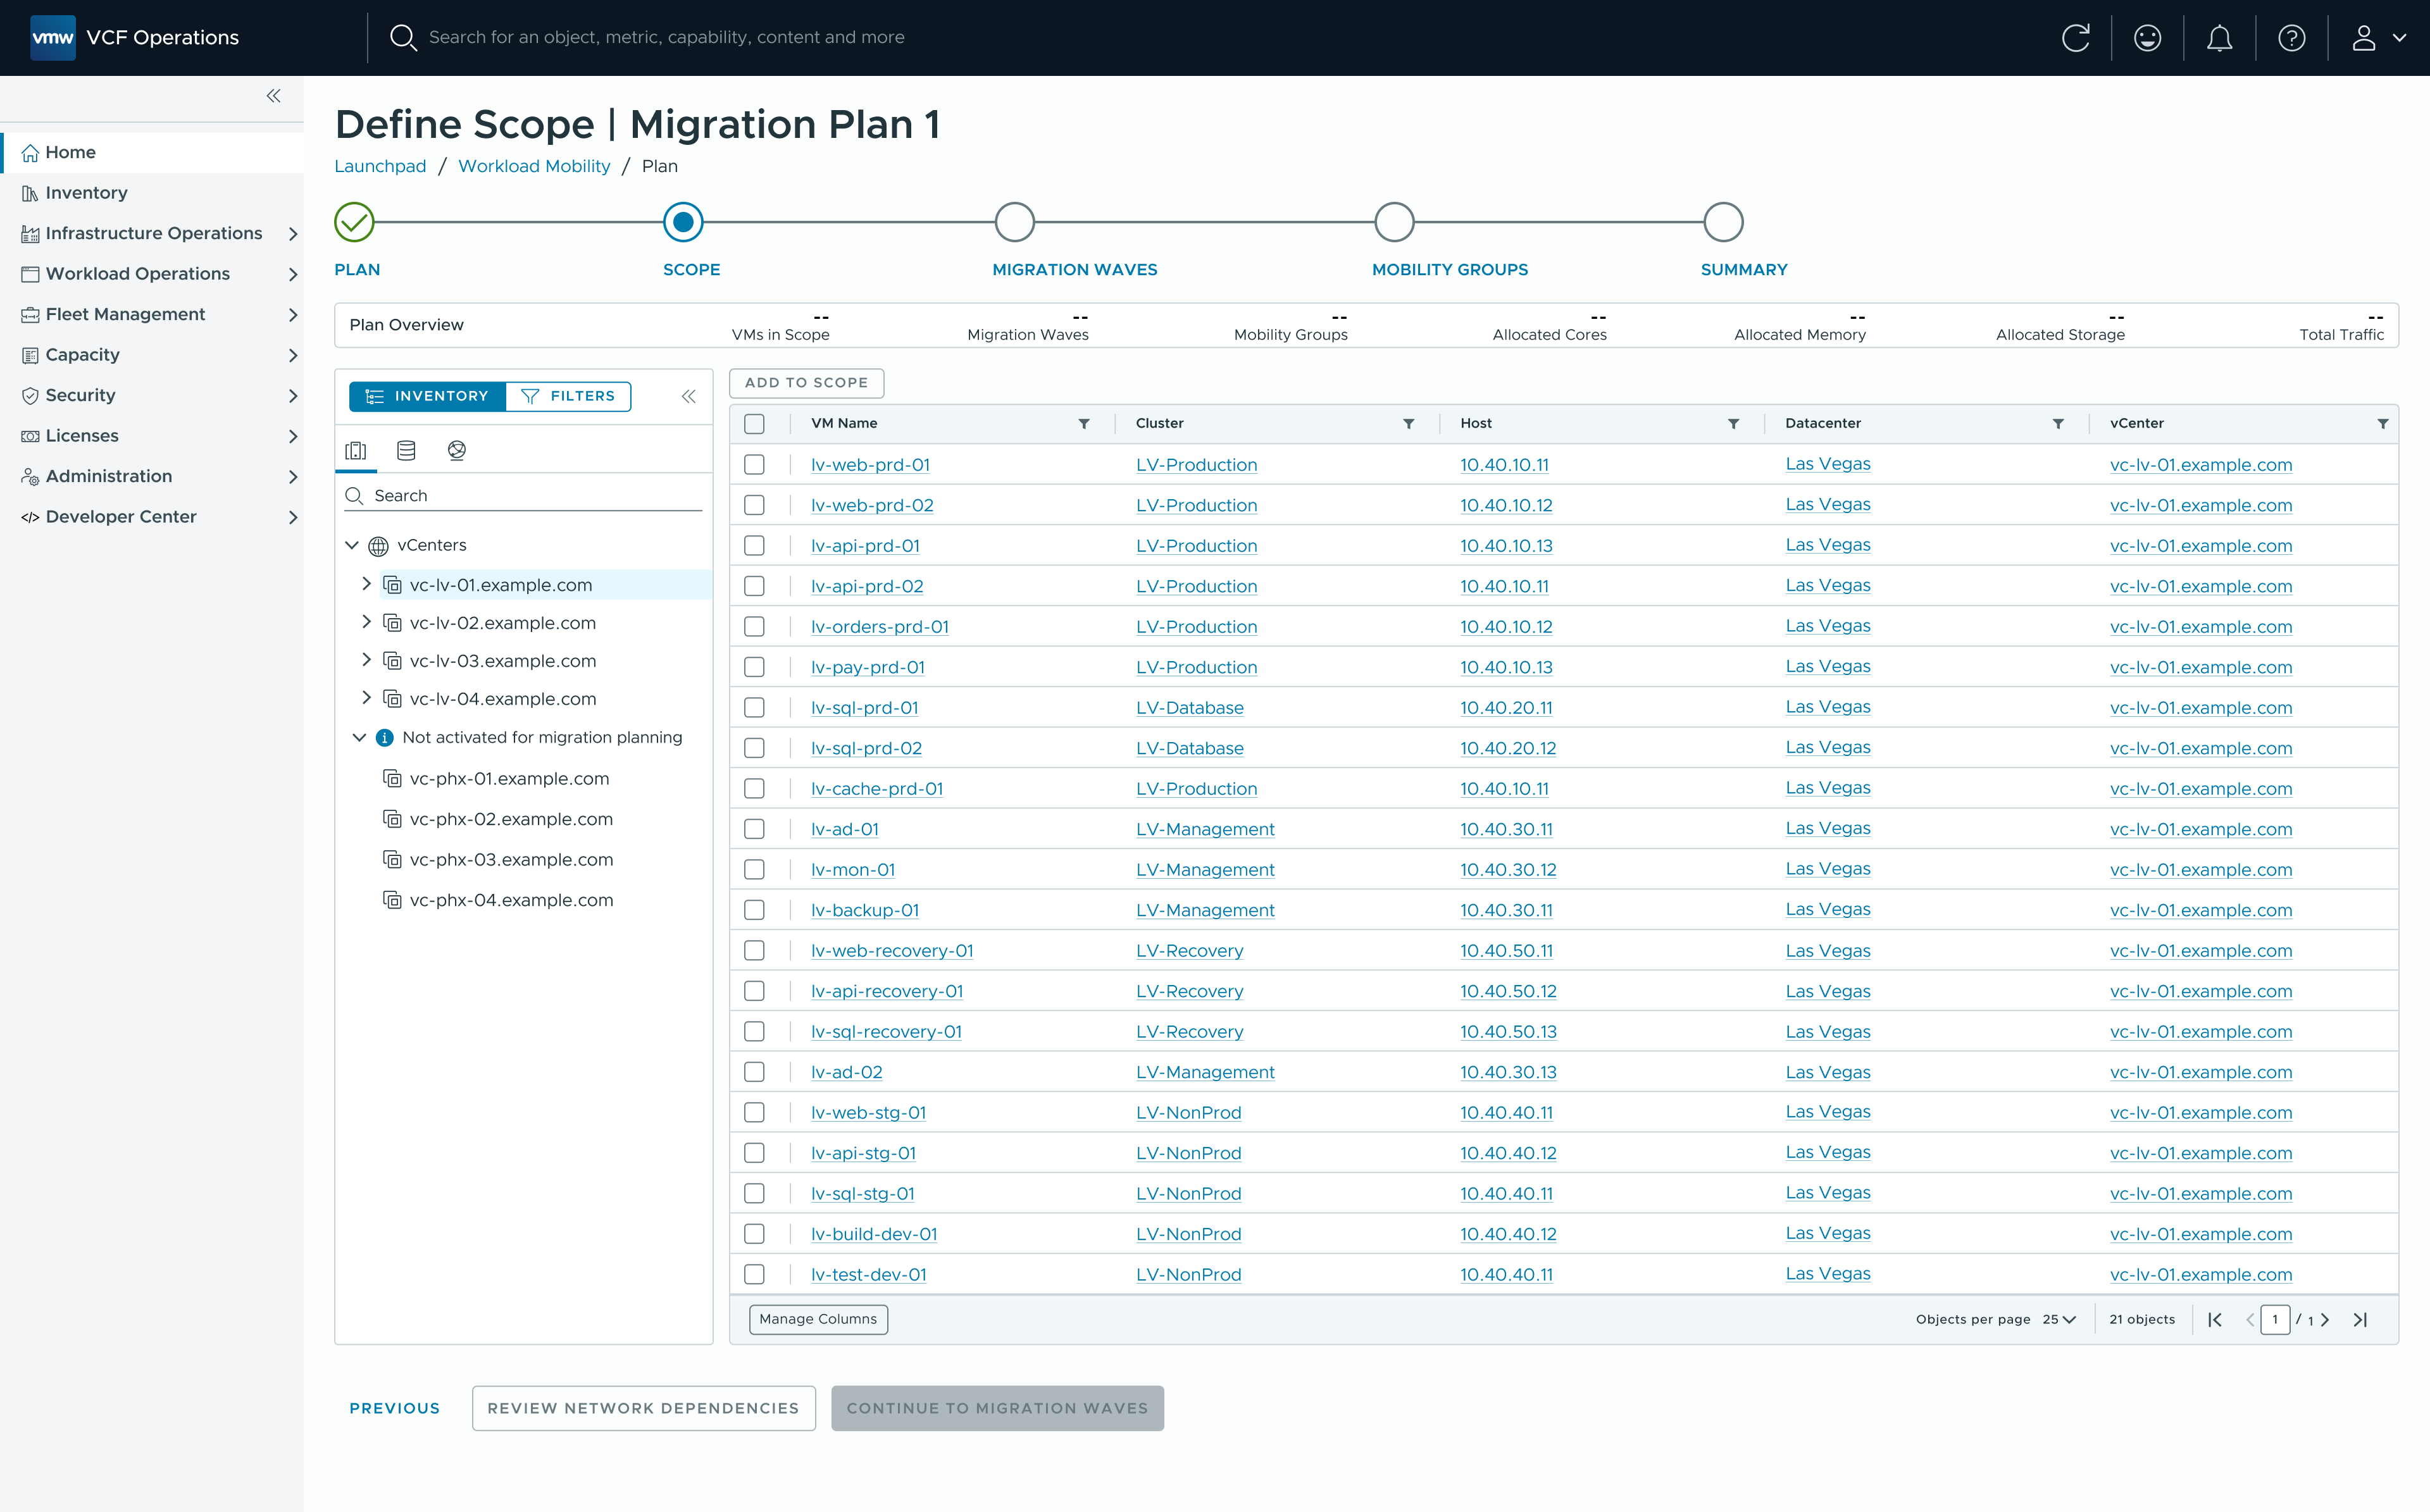Collapse the left navigation sidebar

click(273, 96)
